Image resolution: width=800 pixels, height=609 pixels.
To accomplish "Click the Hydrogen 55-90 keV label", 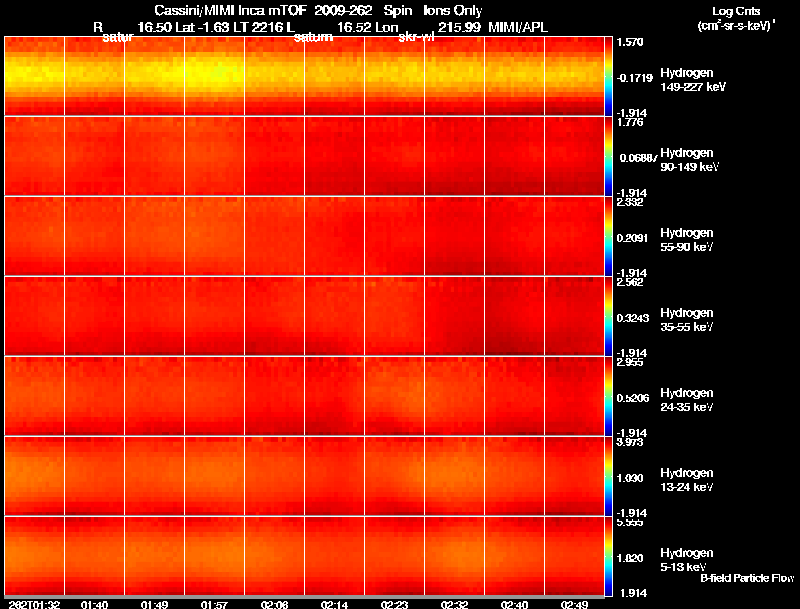I will (687, 240).
